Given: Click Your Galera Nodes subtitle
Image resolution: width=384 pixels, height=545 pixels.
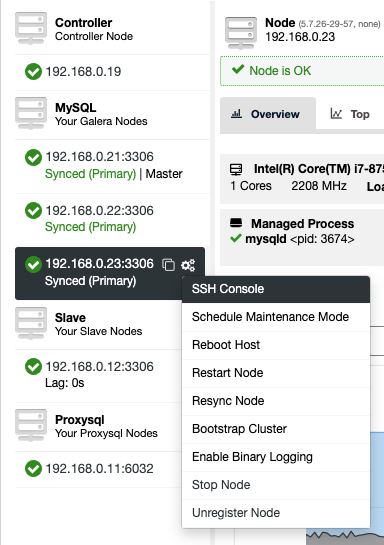Looking at the screenshot, I should pyautogui.click(x=101, y=121).
